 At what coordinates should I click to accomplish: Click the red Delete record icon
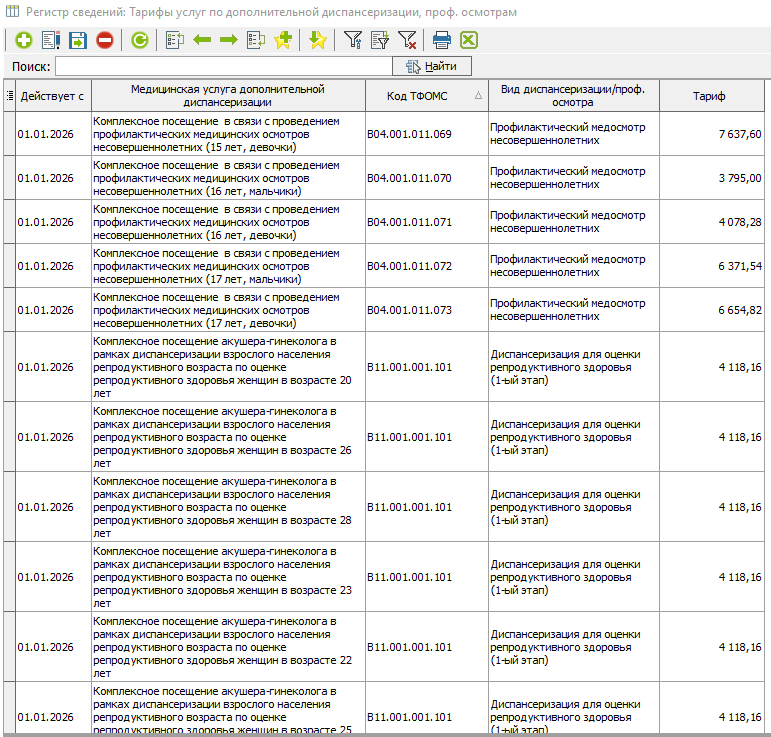(104, 40)
